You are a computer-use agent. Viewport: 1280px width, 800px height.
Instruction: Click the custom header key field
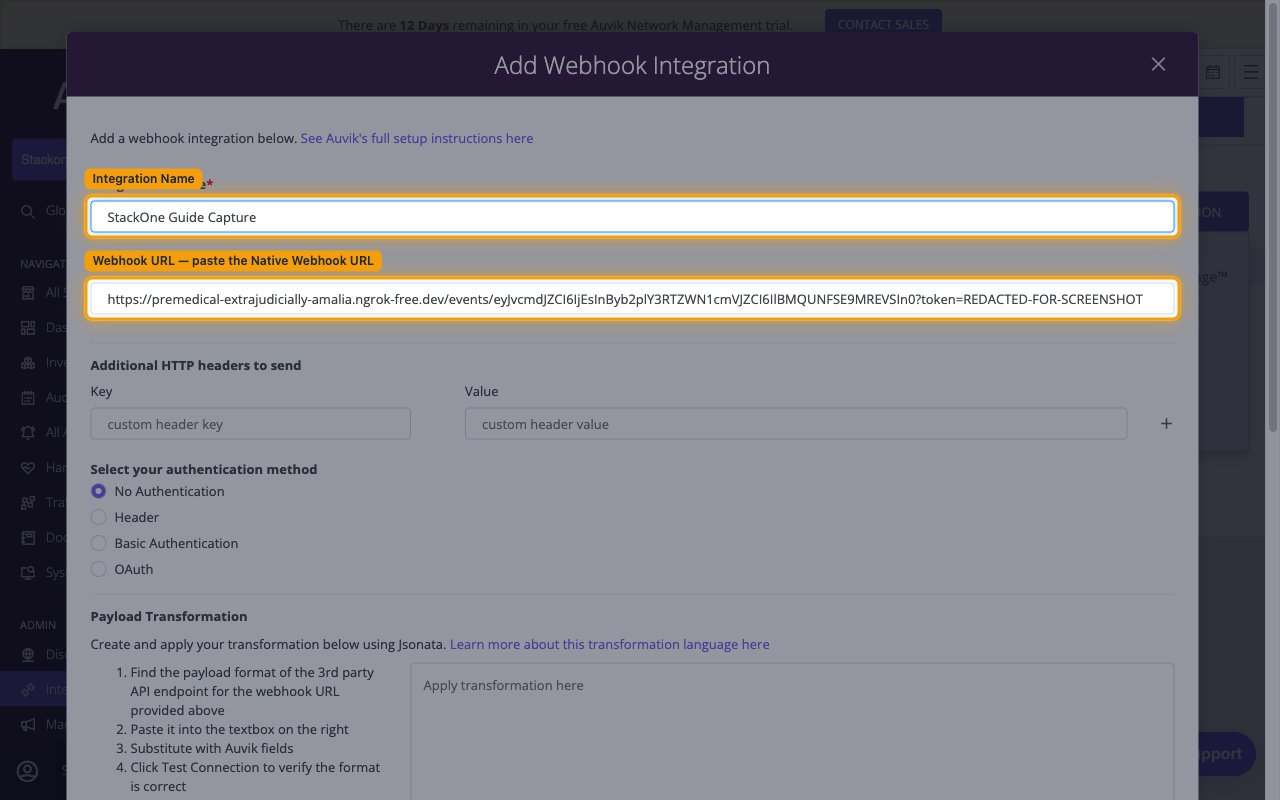pyautogui.click(x=250, y=424)
